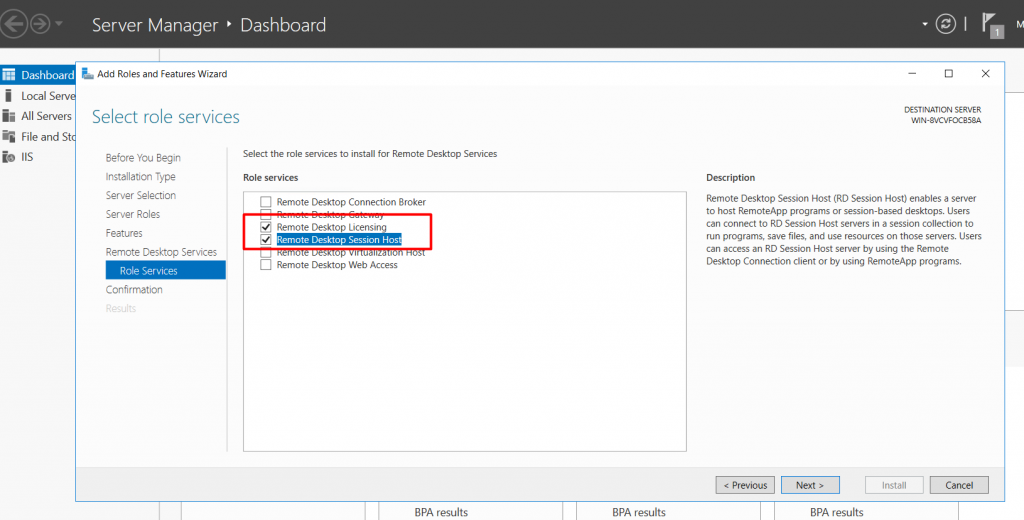The width and height of the screenshot is (1024, 520).
Task: Check Remote Desktop Web Access
Action: [266, 265]
